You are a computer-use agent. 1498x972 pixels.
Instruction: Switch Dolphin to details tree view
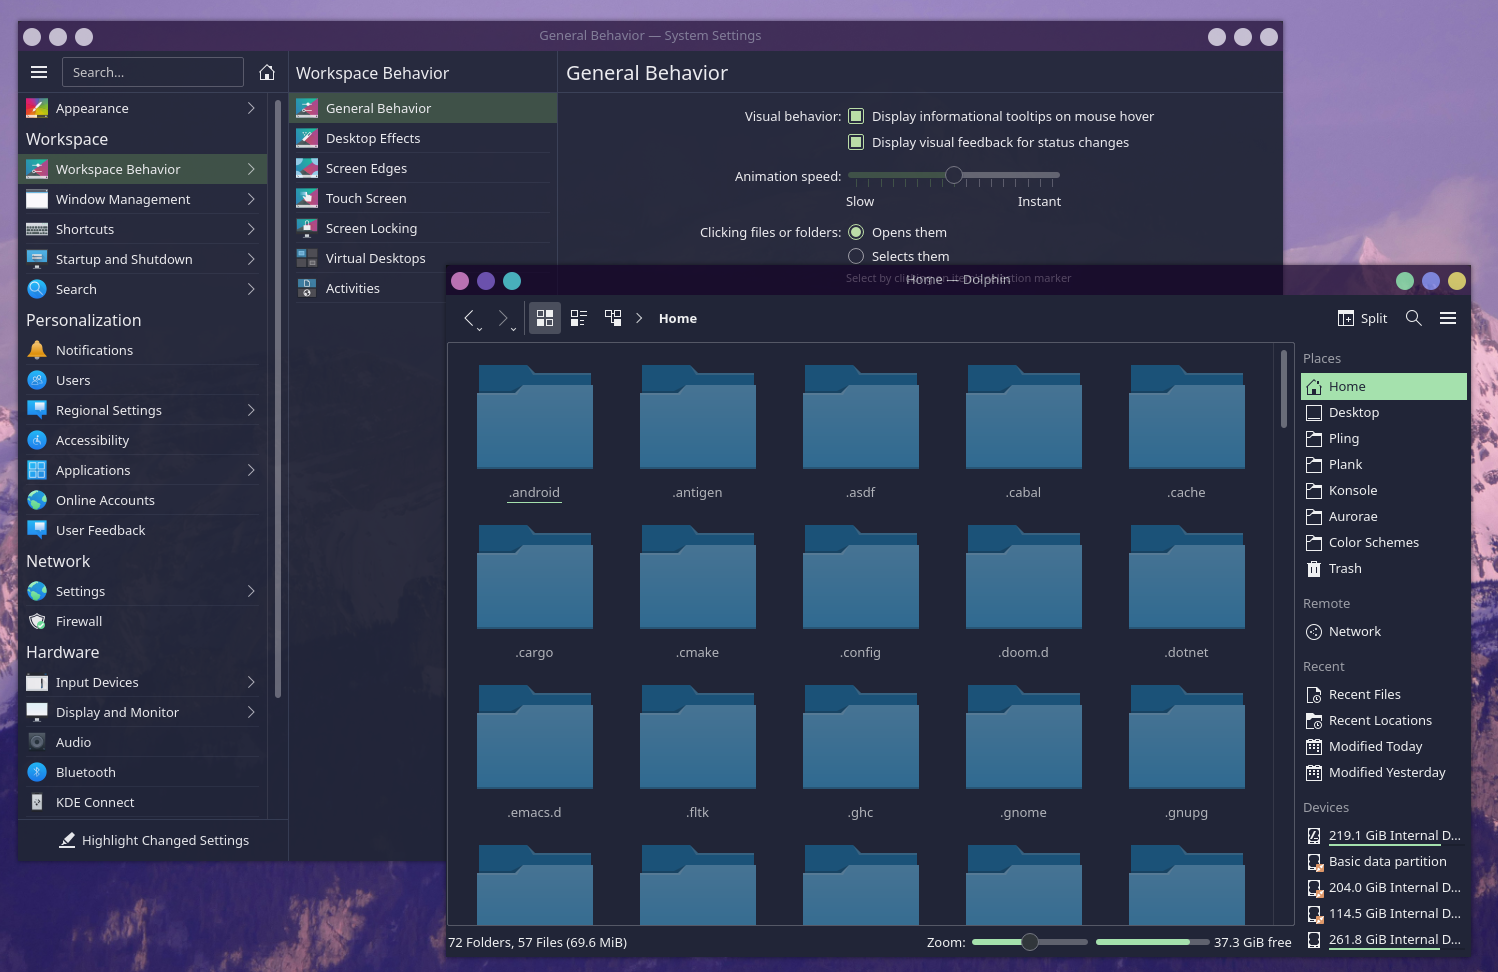click(613, 318)
